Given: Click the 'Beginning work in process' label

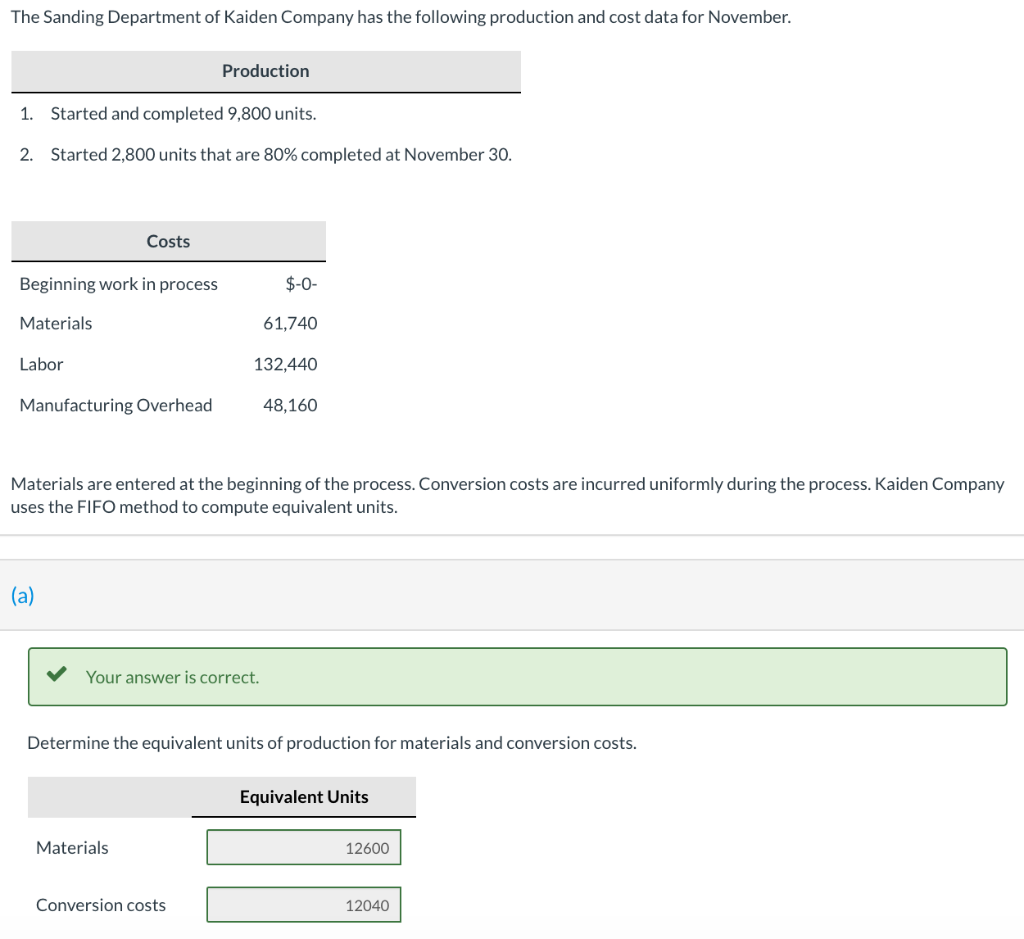Looking at the screenshot, I should click(119, 284).
